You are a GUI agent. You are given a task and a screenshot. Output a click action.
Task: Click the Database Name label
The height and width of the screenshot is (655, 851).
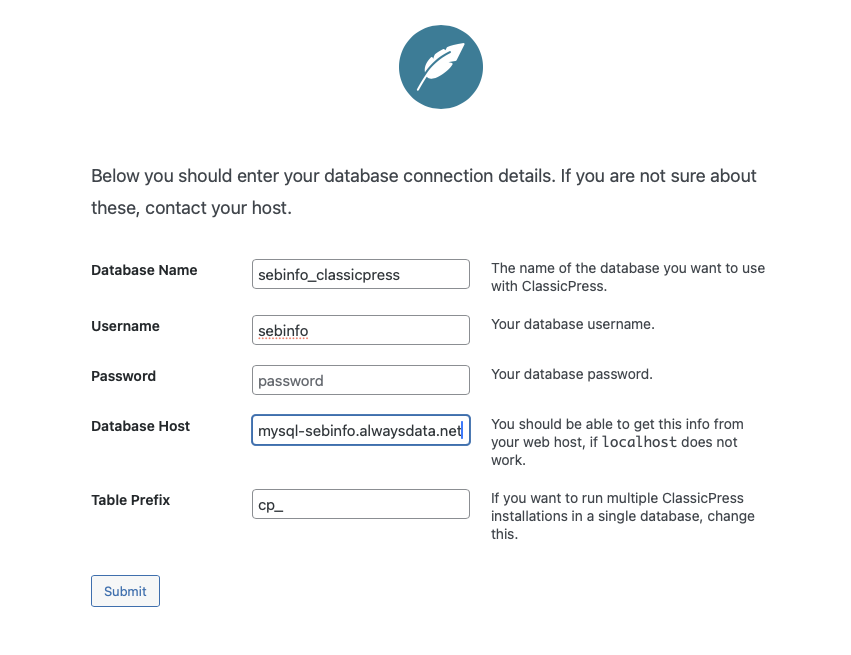point(144,270)
